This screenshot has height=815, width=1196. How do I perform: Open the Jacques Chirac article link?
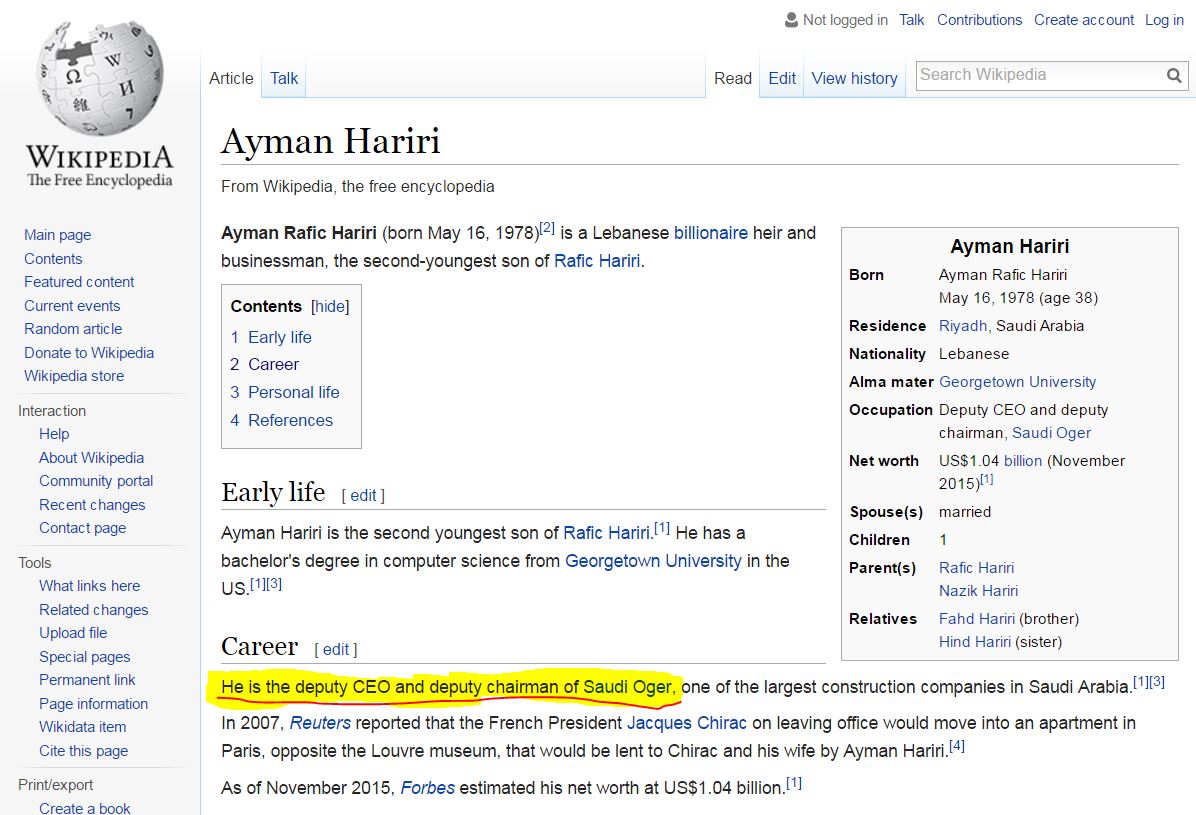687,723
